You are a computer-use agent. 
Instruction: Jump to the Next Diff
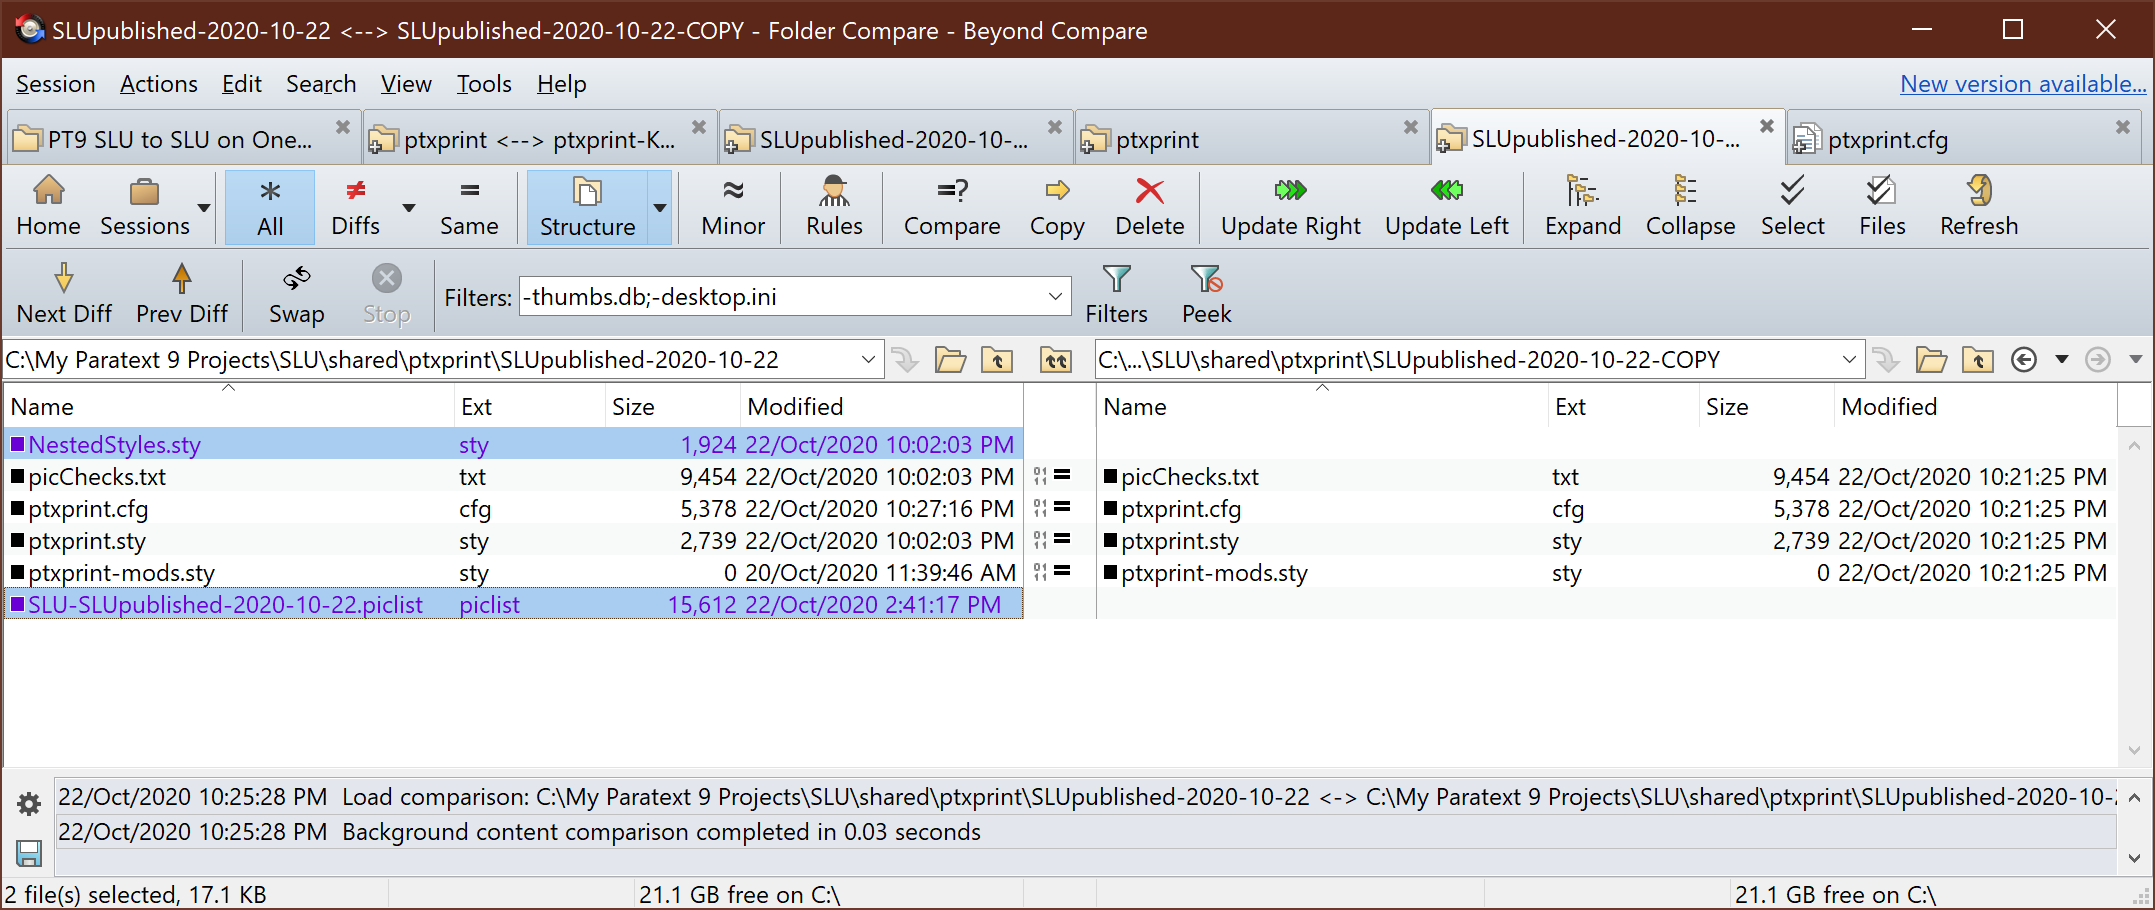63,292
